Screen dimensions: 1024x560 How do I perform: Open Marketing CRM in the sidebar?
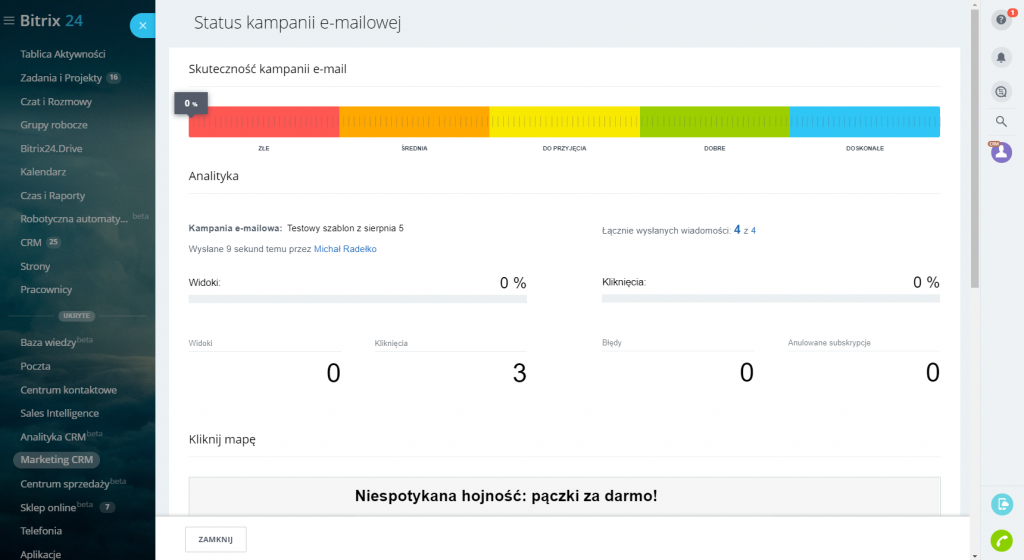tap(56, 460)
